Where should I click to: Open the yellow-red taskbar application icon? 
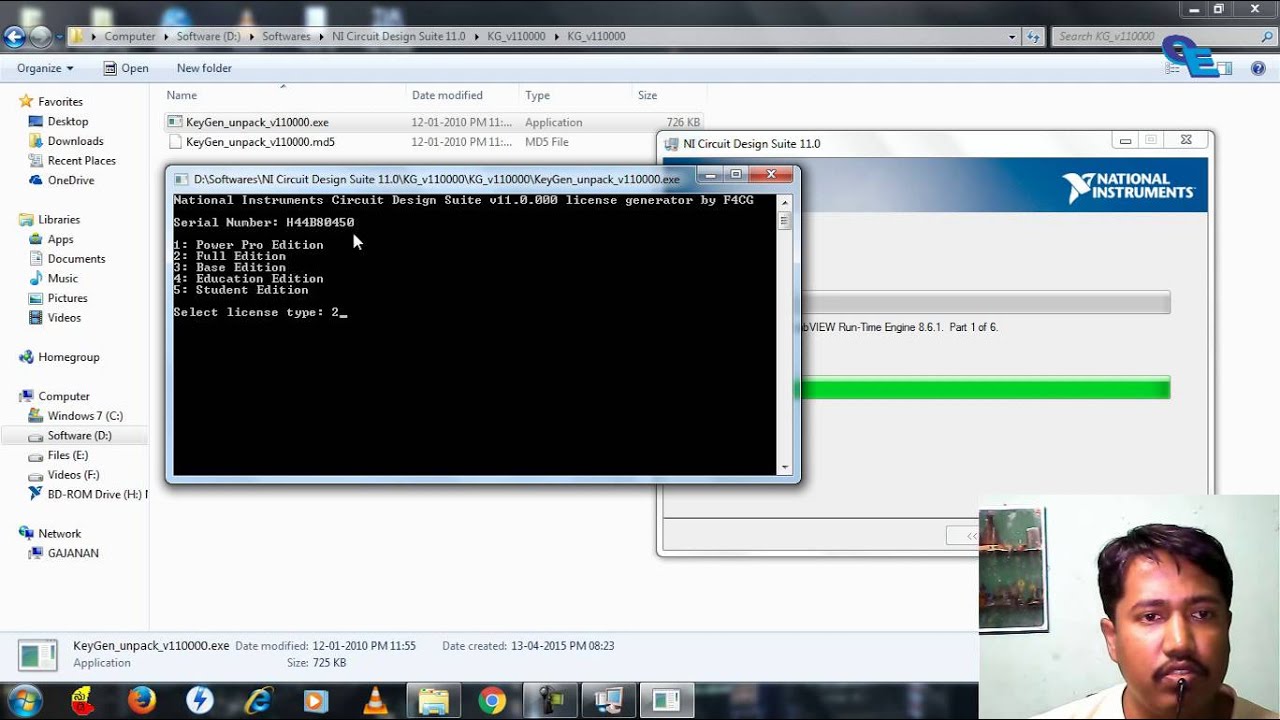(83, 701)
